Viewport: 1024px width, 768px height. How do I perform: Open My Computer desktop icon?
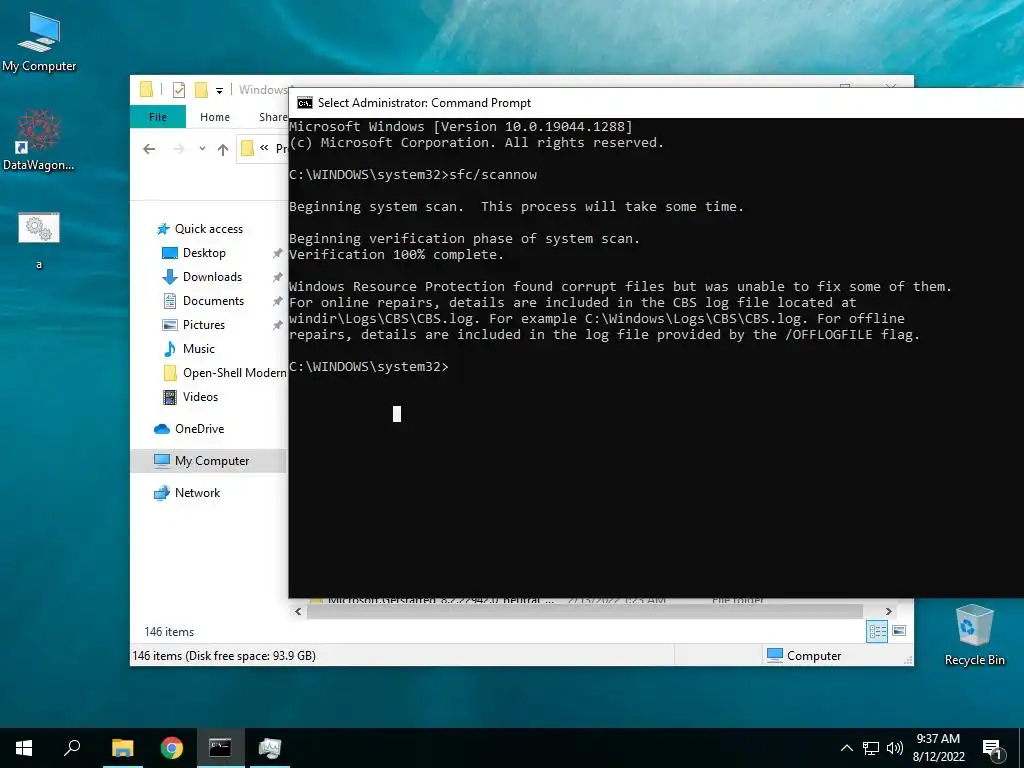pos(39,40)
